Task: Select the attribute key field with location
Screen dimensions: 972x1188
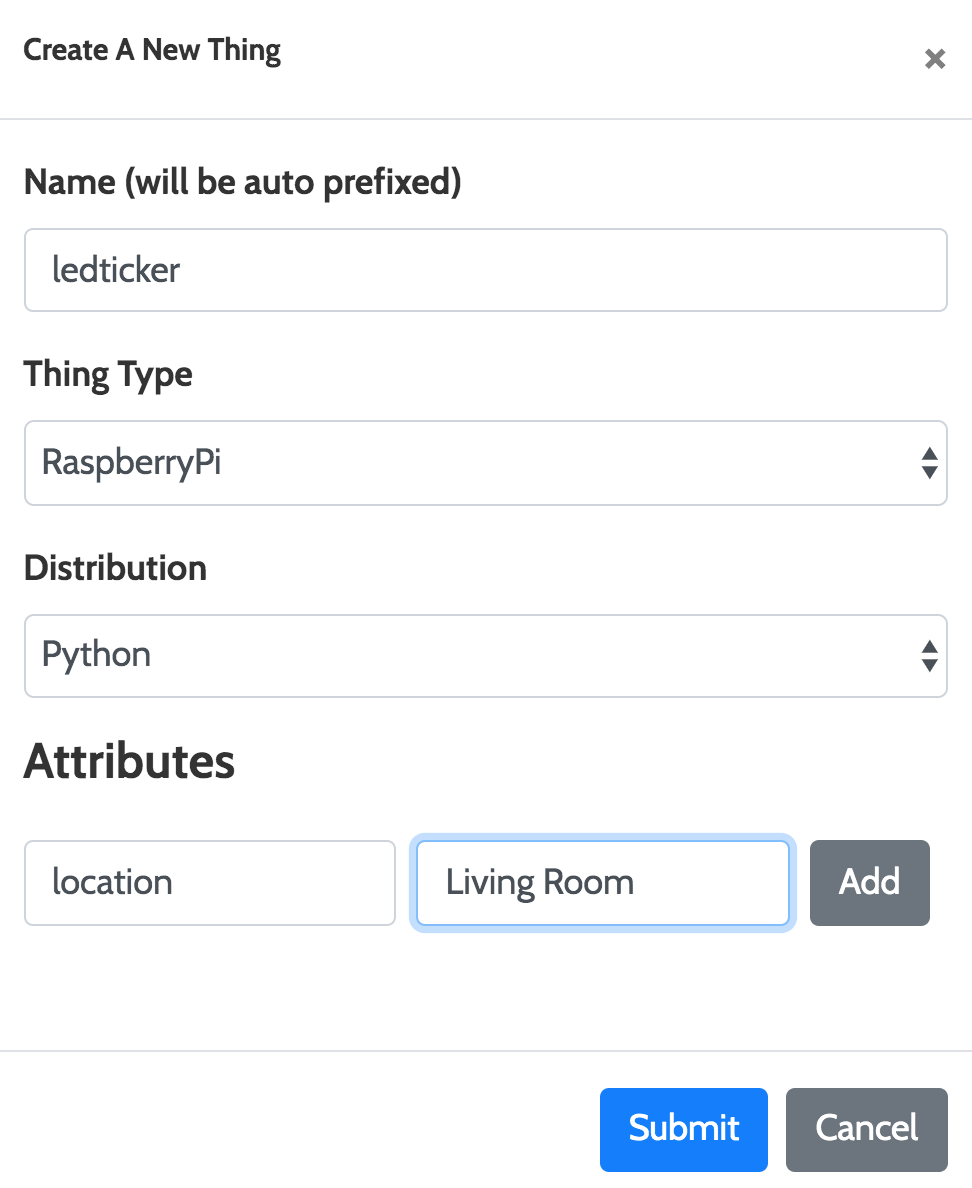Action: pyautogui.click(x=210, y=883)
